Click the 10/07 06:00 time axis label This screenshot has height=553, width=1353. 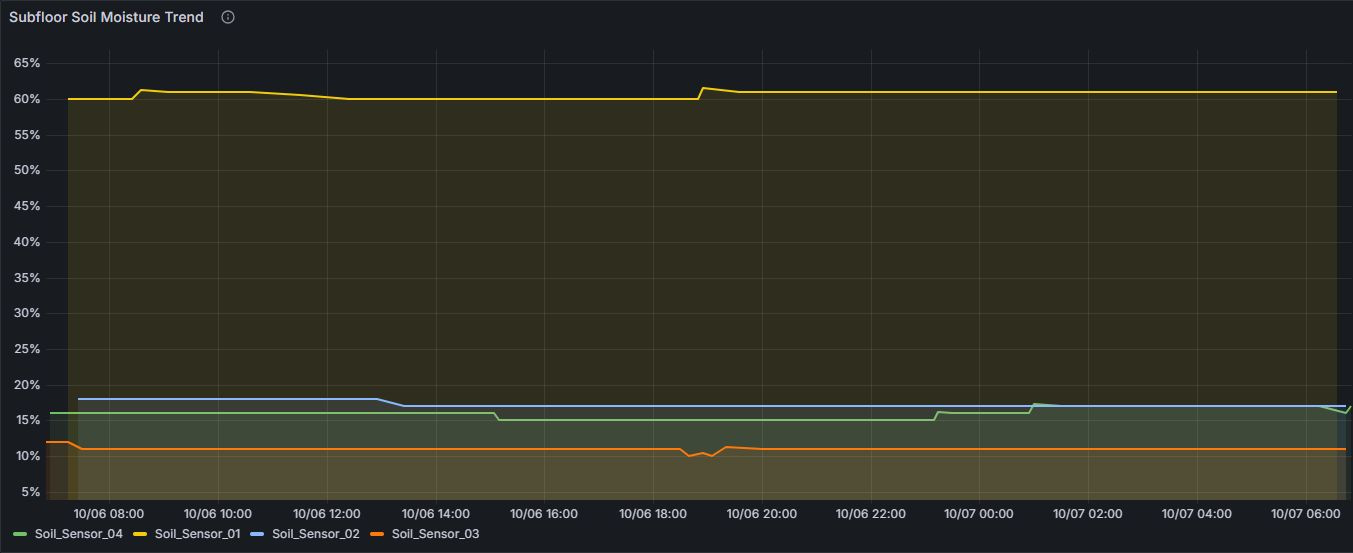coord(1305,514)
